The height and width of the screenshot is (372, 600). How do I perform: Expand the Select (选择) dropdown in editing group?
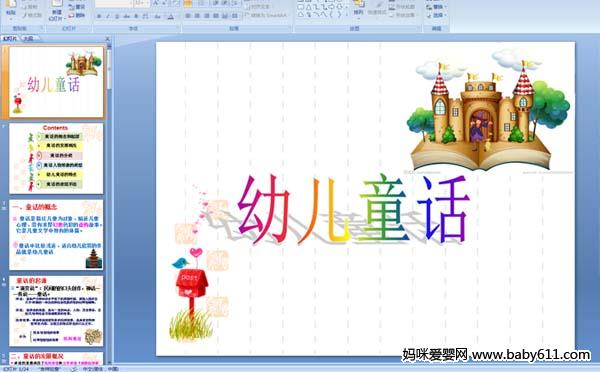(x=436, y=15)
